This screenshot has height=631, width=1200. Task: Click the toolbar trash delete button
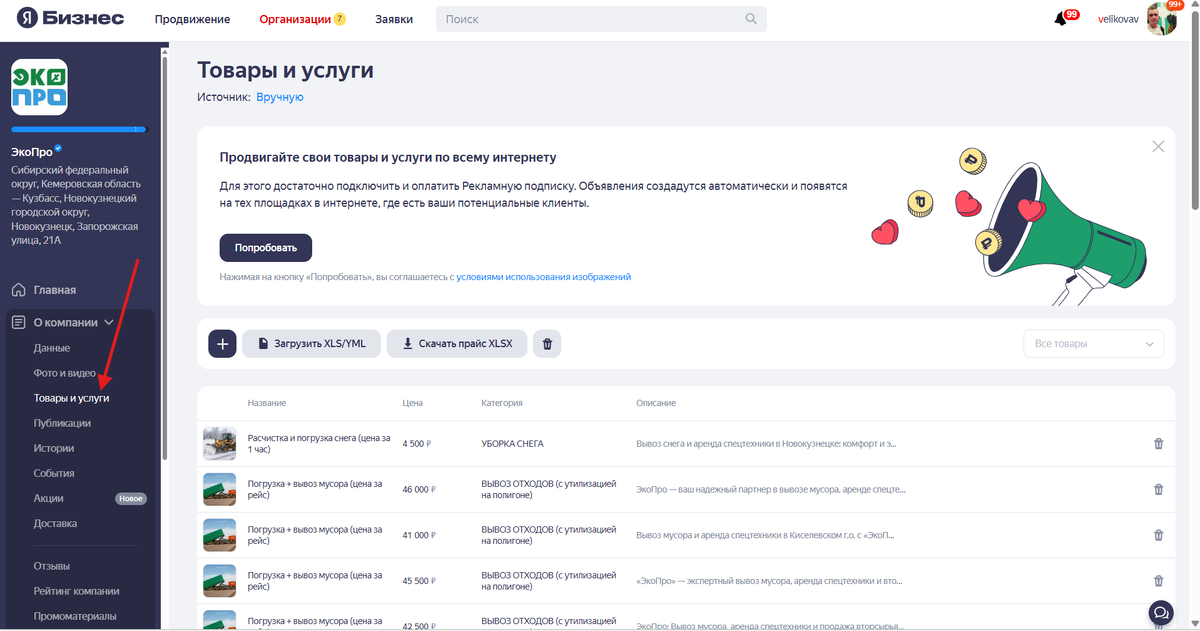click(x=547, y=343)
